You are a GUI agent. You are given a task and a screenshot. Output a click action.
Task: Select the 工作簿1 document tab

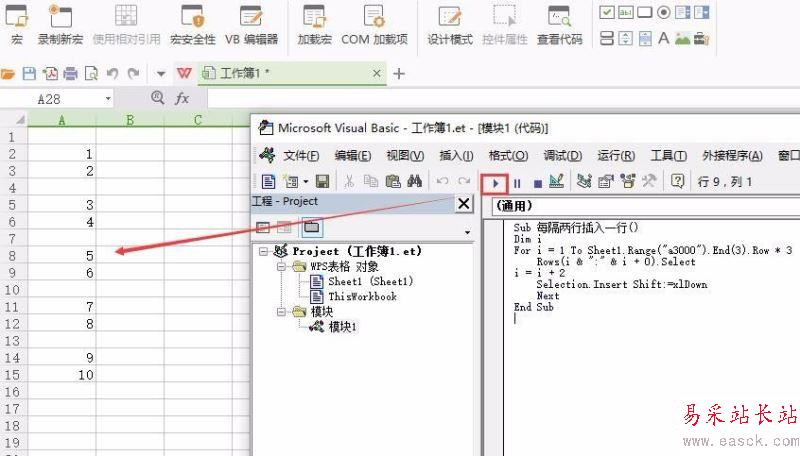292,74
